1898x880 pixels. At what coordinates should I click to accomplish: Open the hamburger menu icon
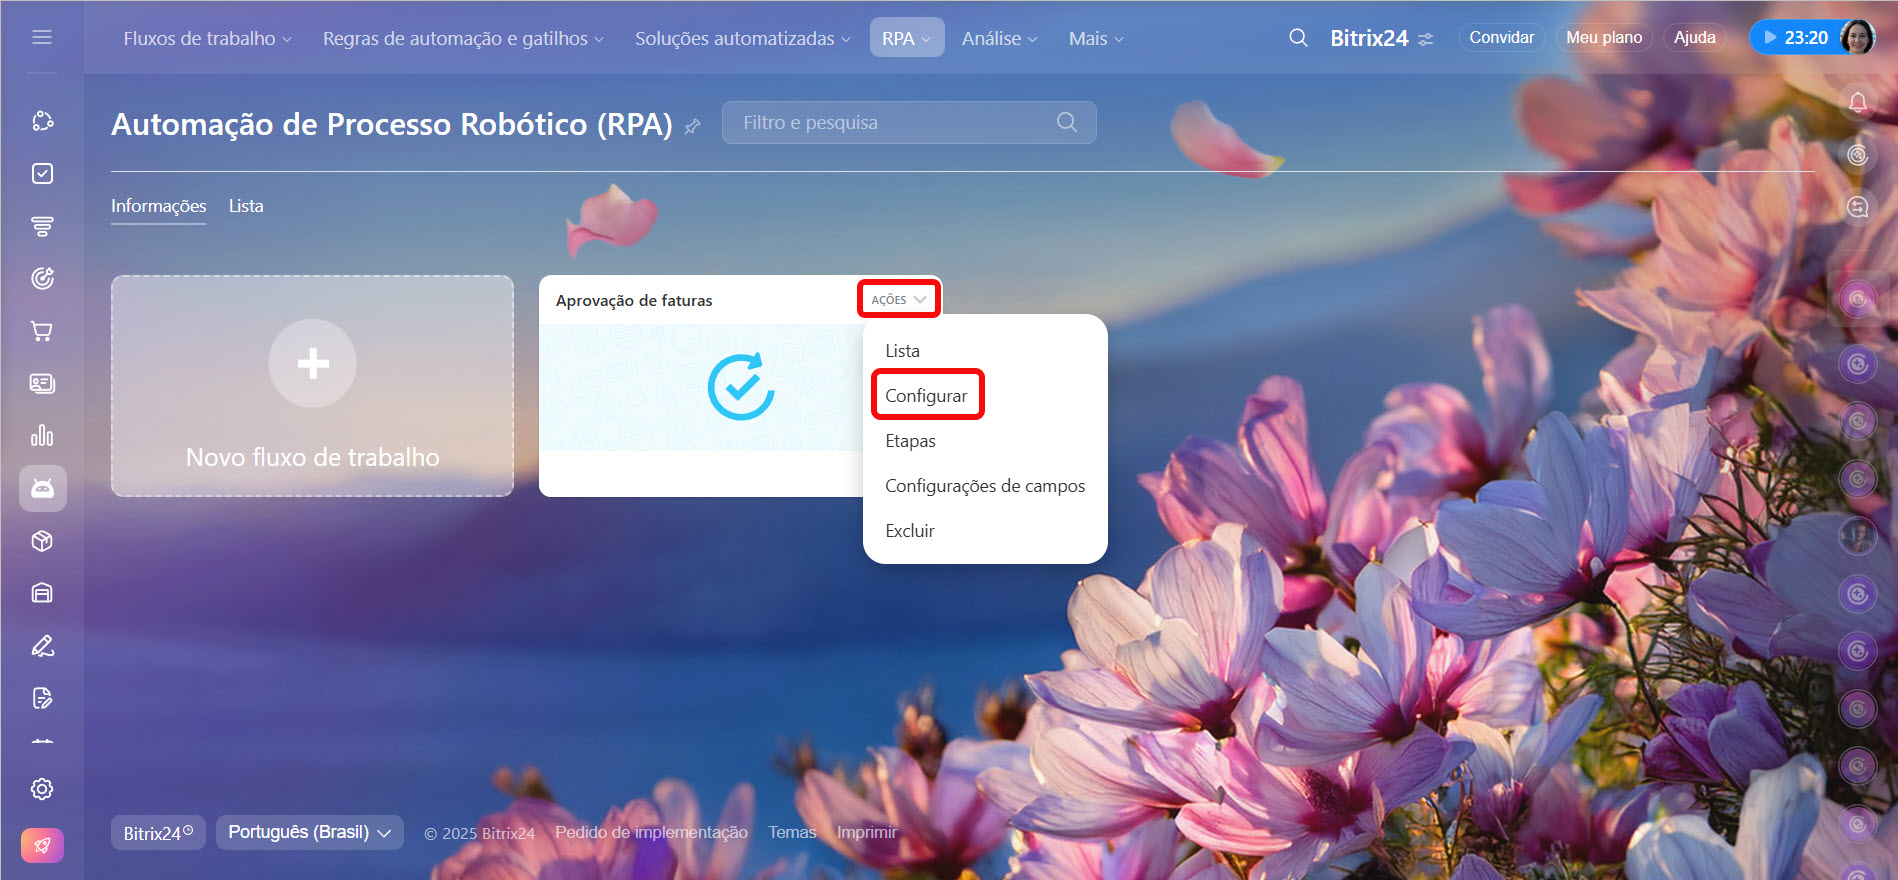(42, 37)
